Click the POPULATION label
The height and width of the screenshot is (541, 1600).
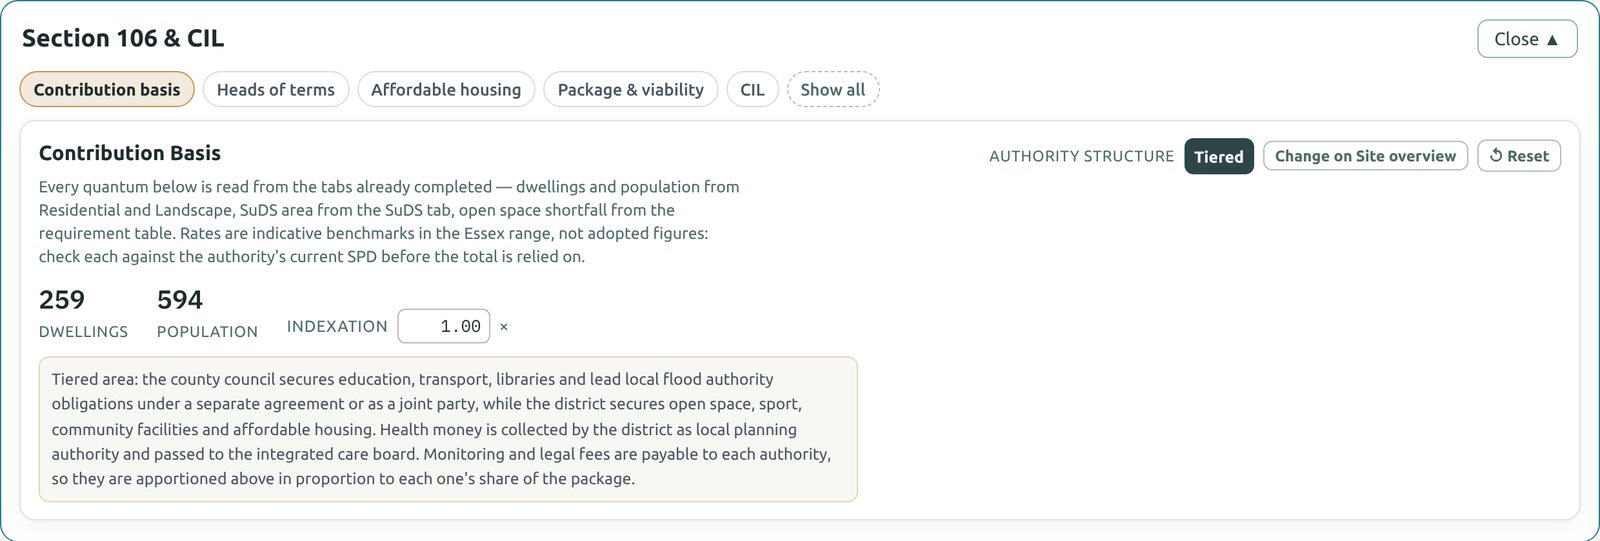[207, 331]
